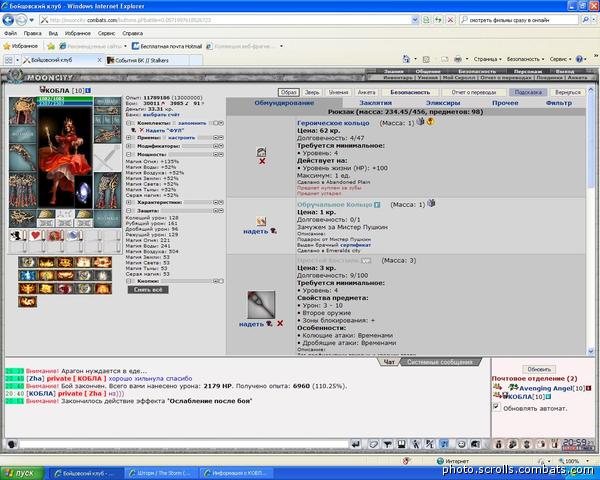600x480 pixels.
Task: Click the chat message input field
Action: [184, 444]
